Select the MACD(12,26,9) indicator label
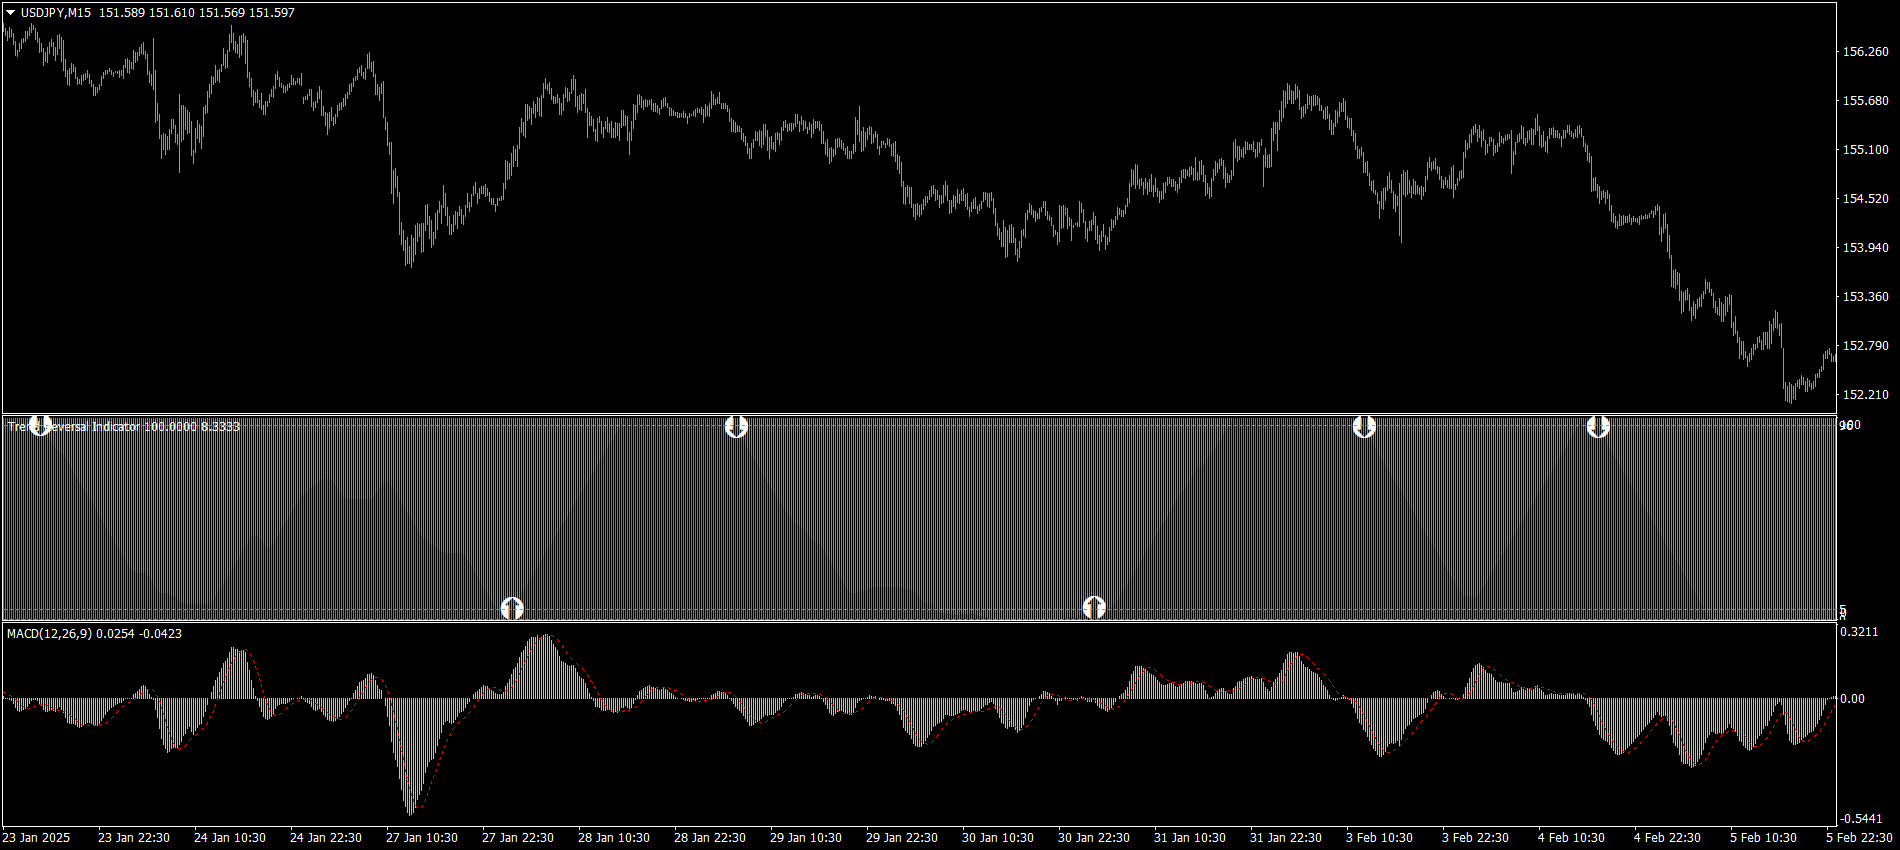The image size is (1900, 850). point(49,634)
